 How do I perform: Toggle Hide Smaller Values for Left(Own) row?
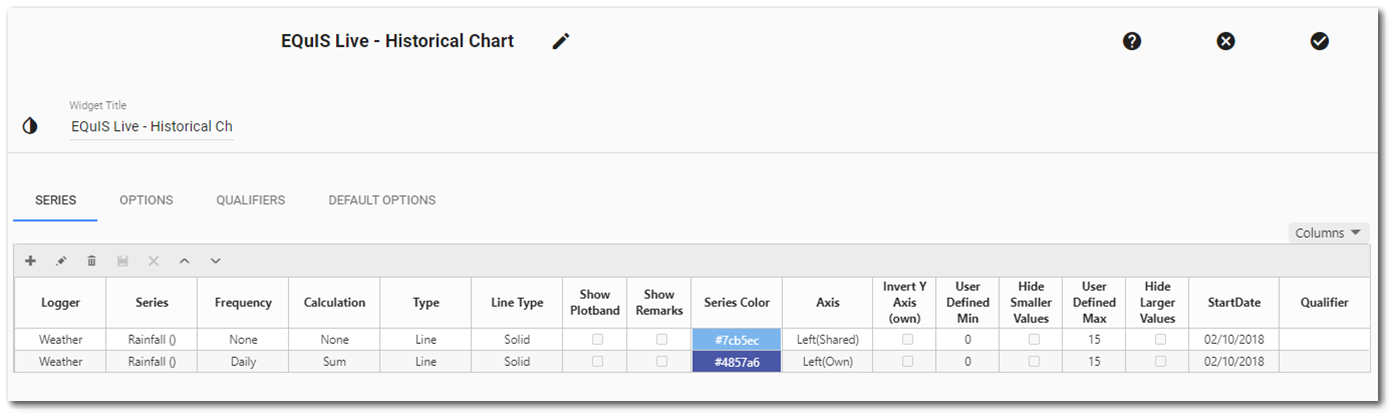1034,361
